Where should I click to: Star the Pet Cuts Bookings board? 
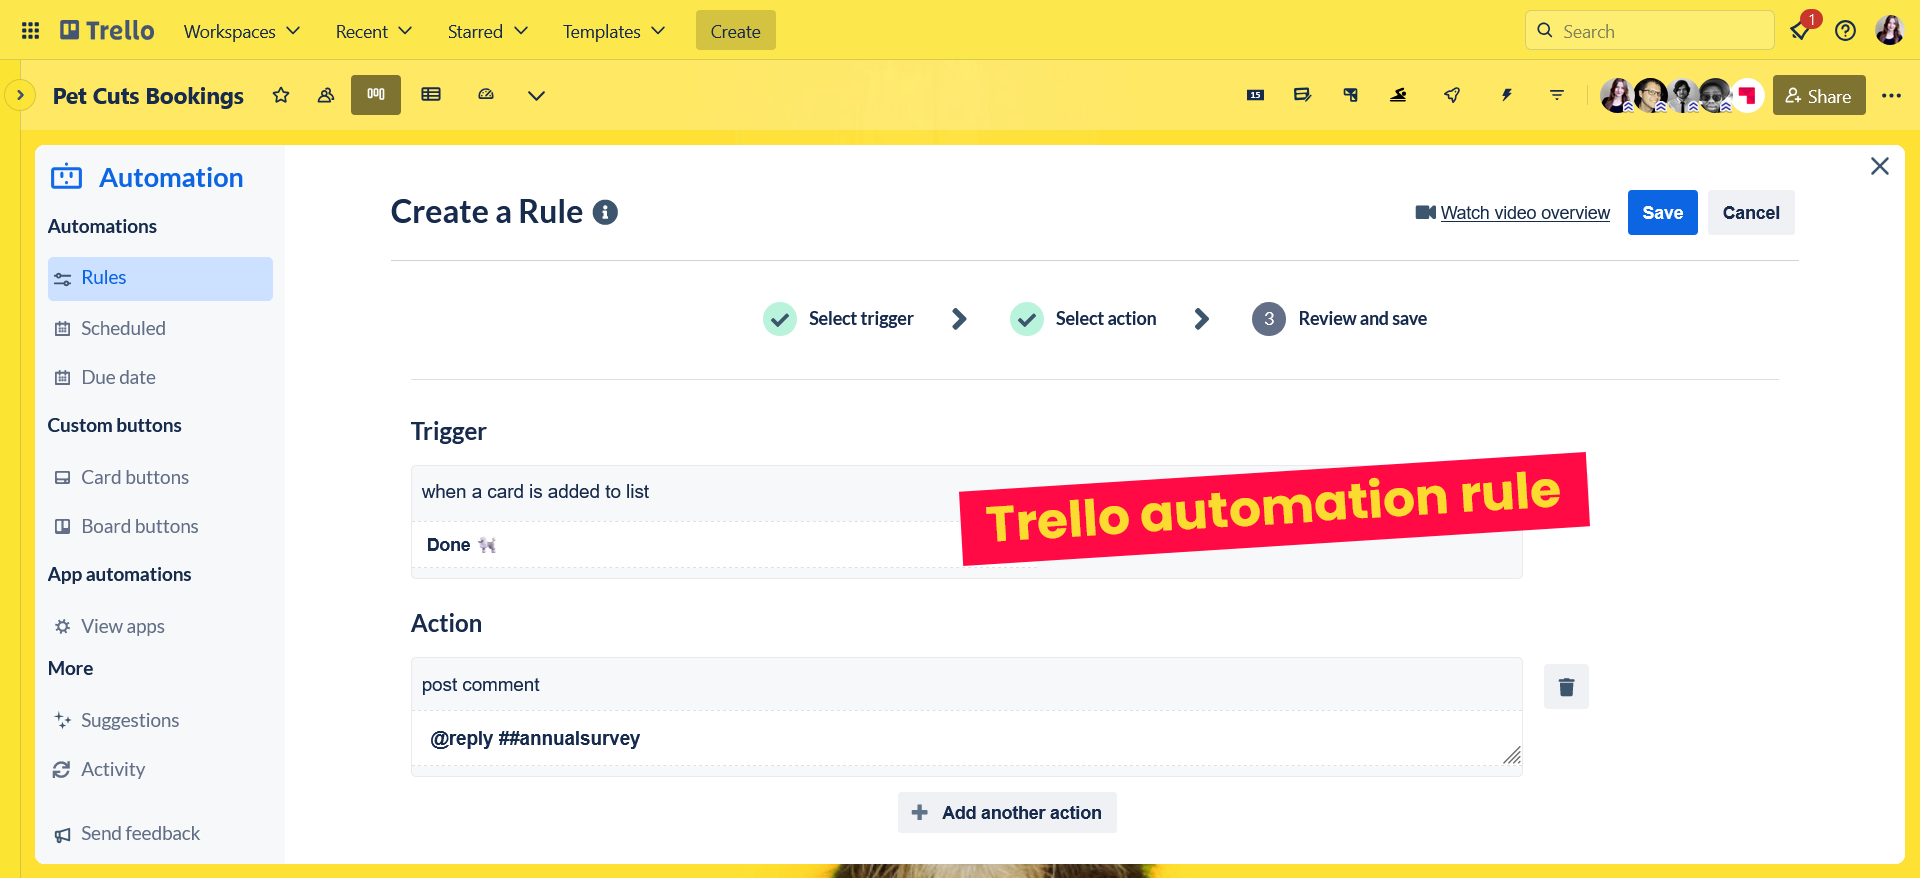point(281,95)
